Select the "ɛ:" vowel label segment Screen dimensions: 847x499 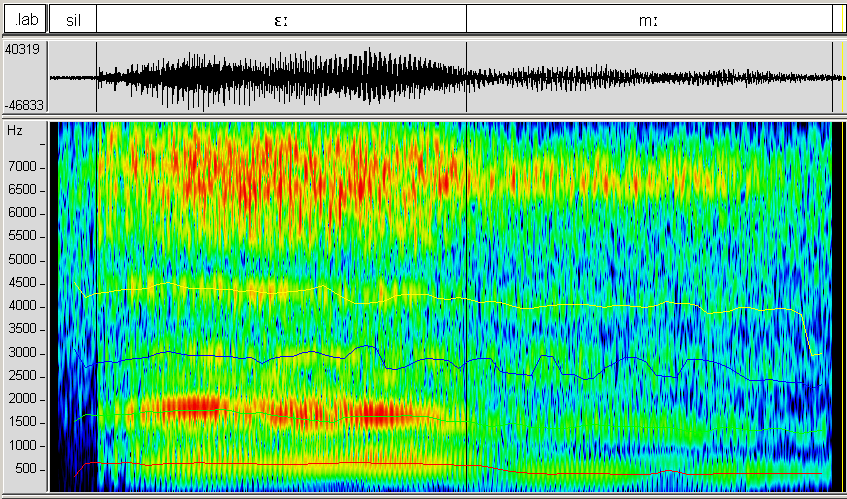[281, 19]
